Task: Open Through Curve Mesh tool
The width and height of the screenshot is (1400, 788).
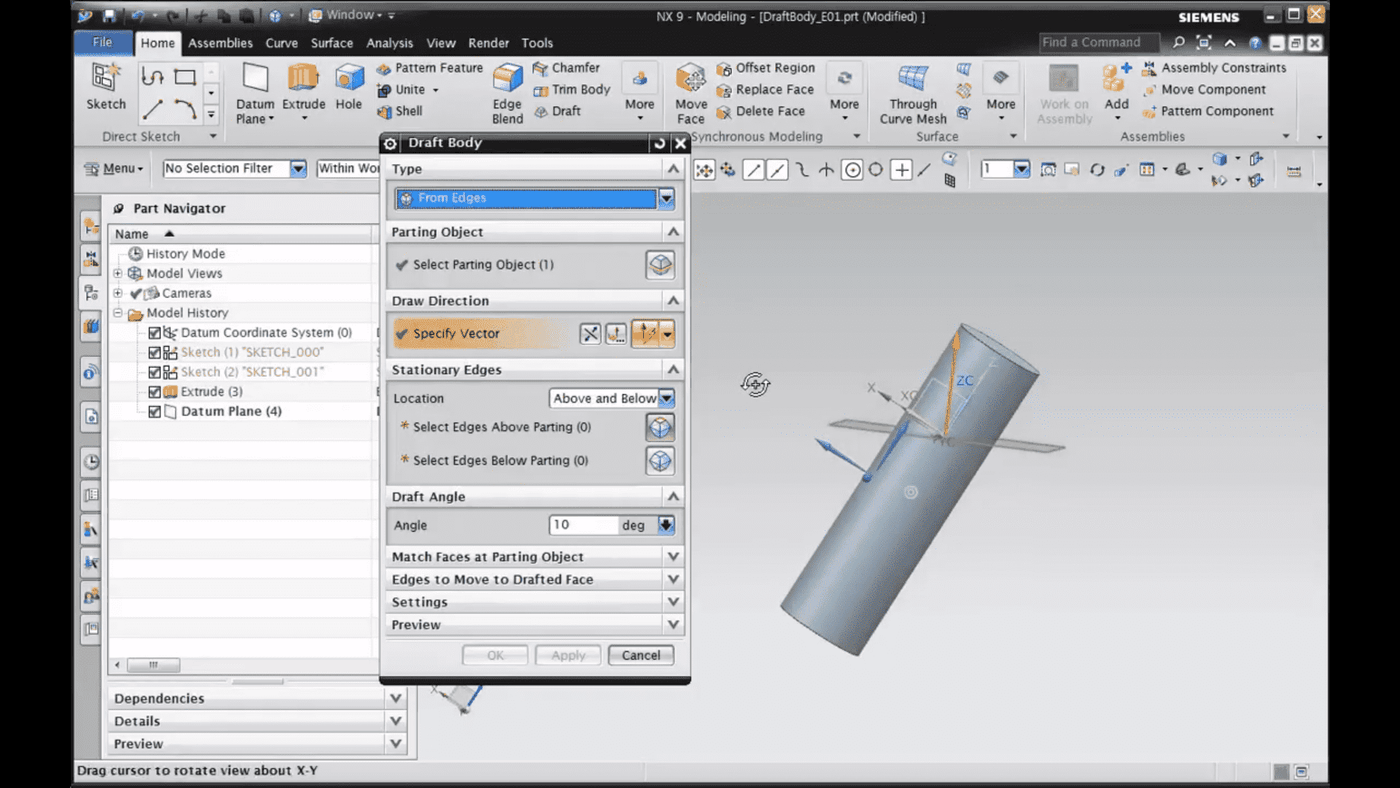Action: tap(913, 95)
